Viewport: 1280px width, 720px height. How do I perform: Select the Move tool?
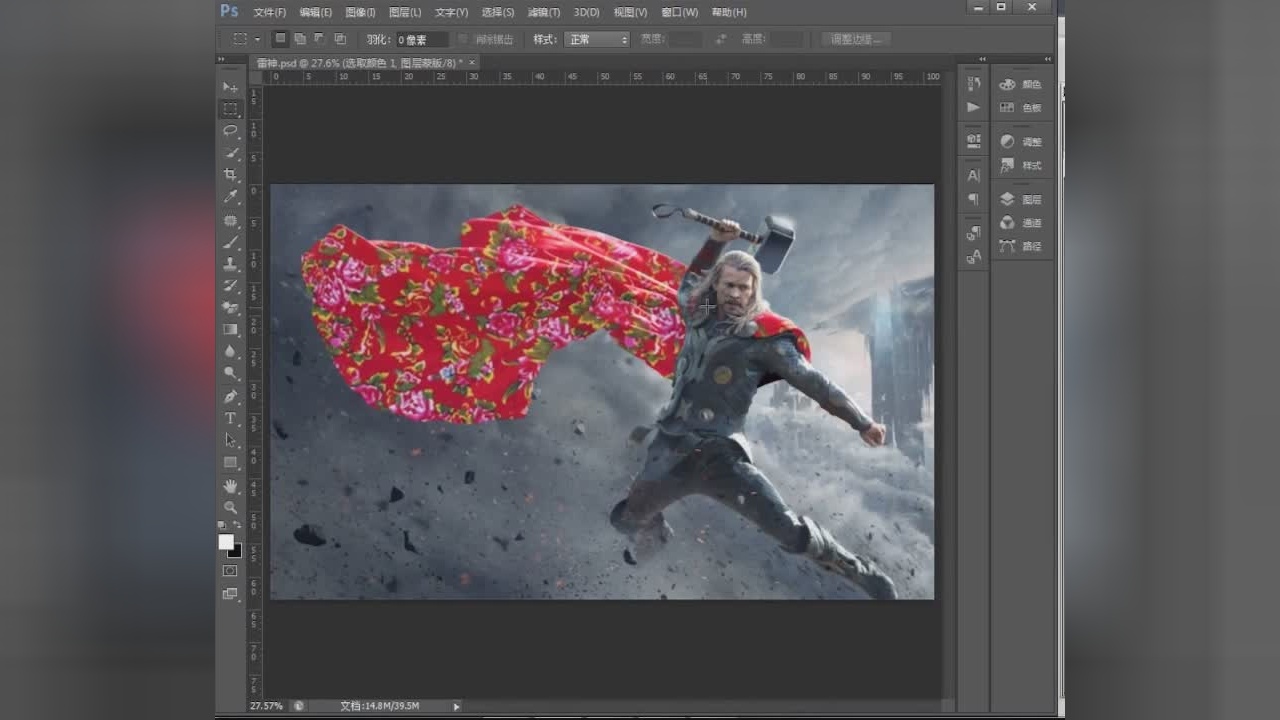coord(231,88)
